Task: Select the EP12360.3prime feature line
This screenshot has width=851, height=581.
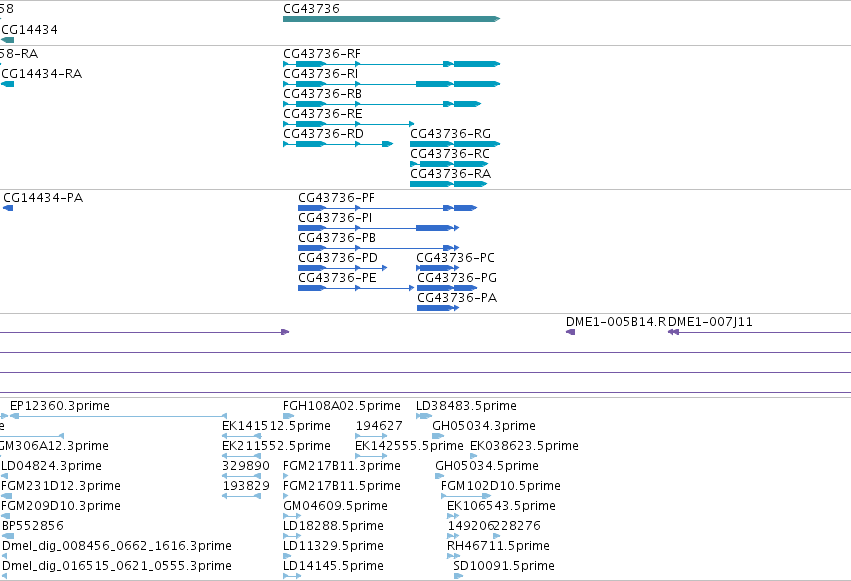Action: tap(118, 416)
